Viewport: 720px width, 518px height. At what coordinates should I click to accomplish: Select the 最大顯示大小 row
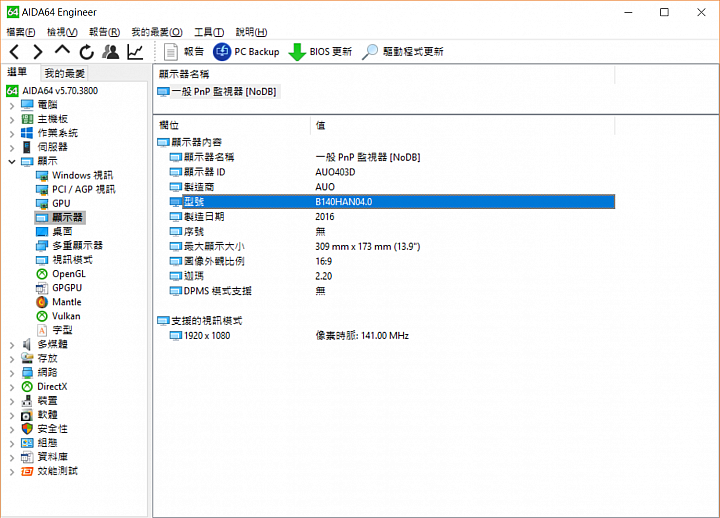click(392, 247)
